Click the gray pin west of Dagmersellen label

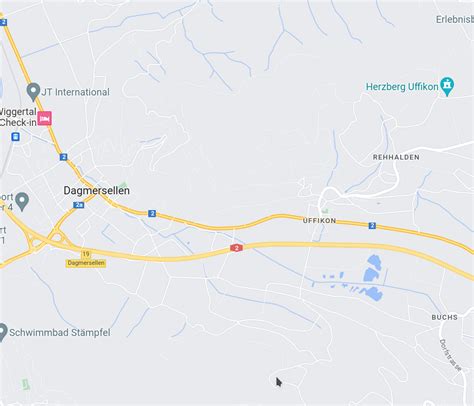pos(22,201)
